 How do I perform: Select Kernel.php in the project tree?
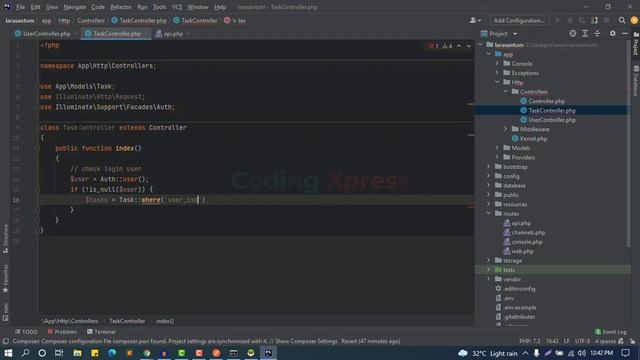pos(533,138)
